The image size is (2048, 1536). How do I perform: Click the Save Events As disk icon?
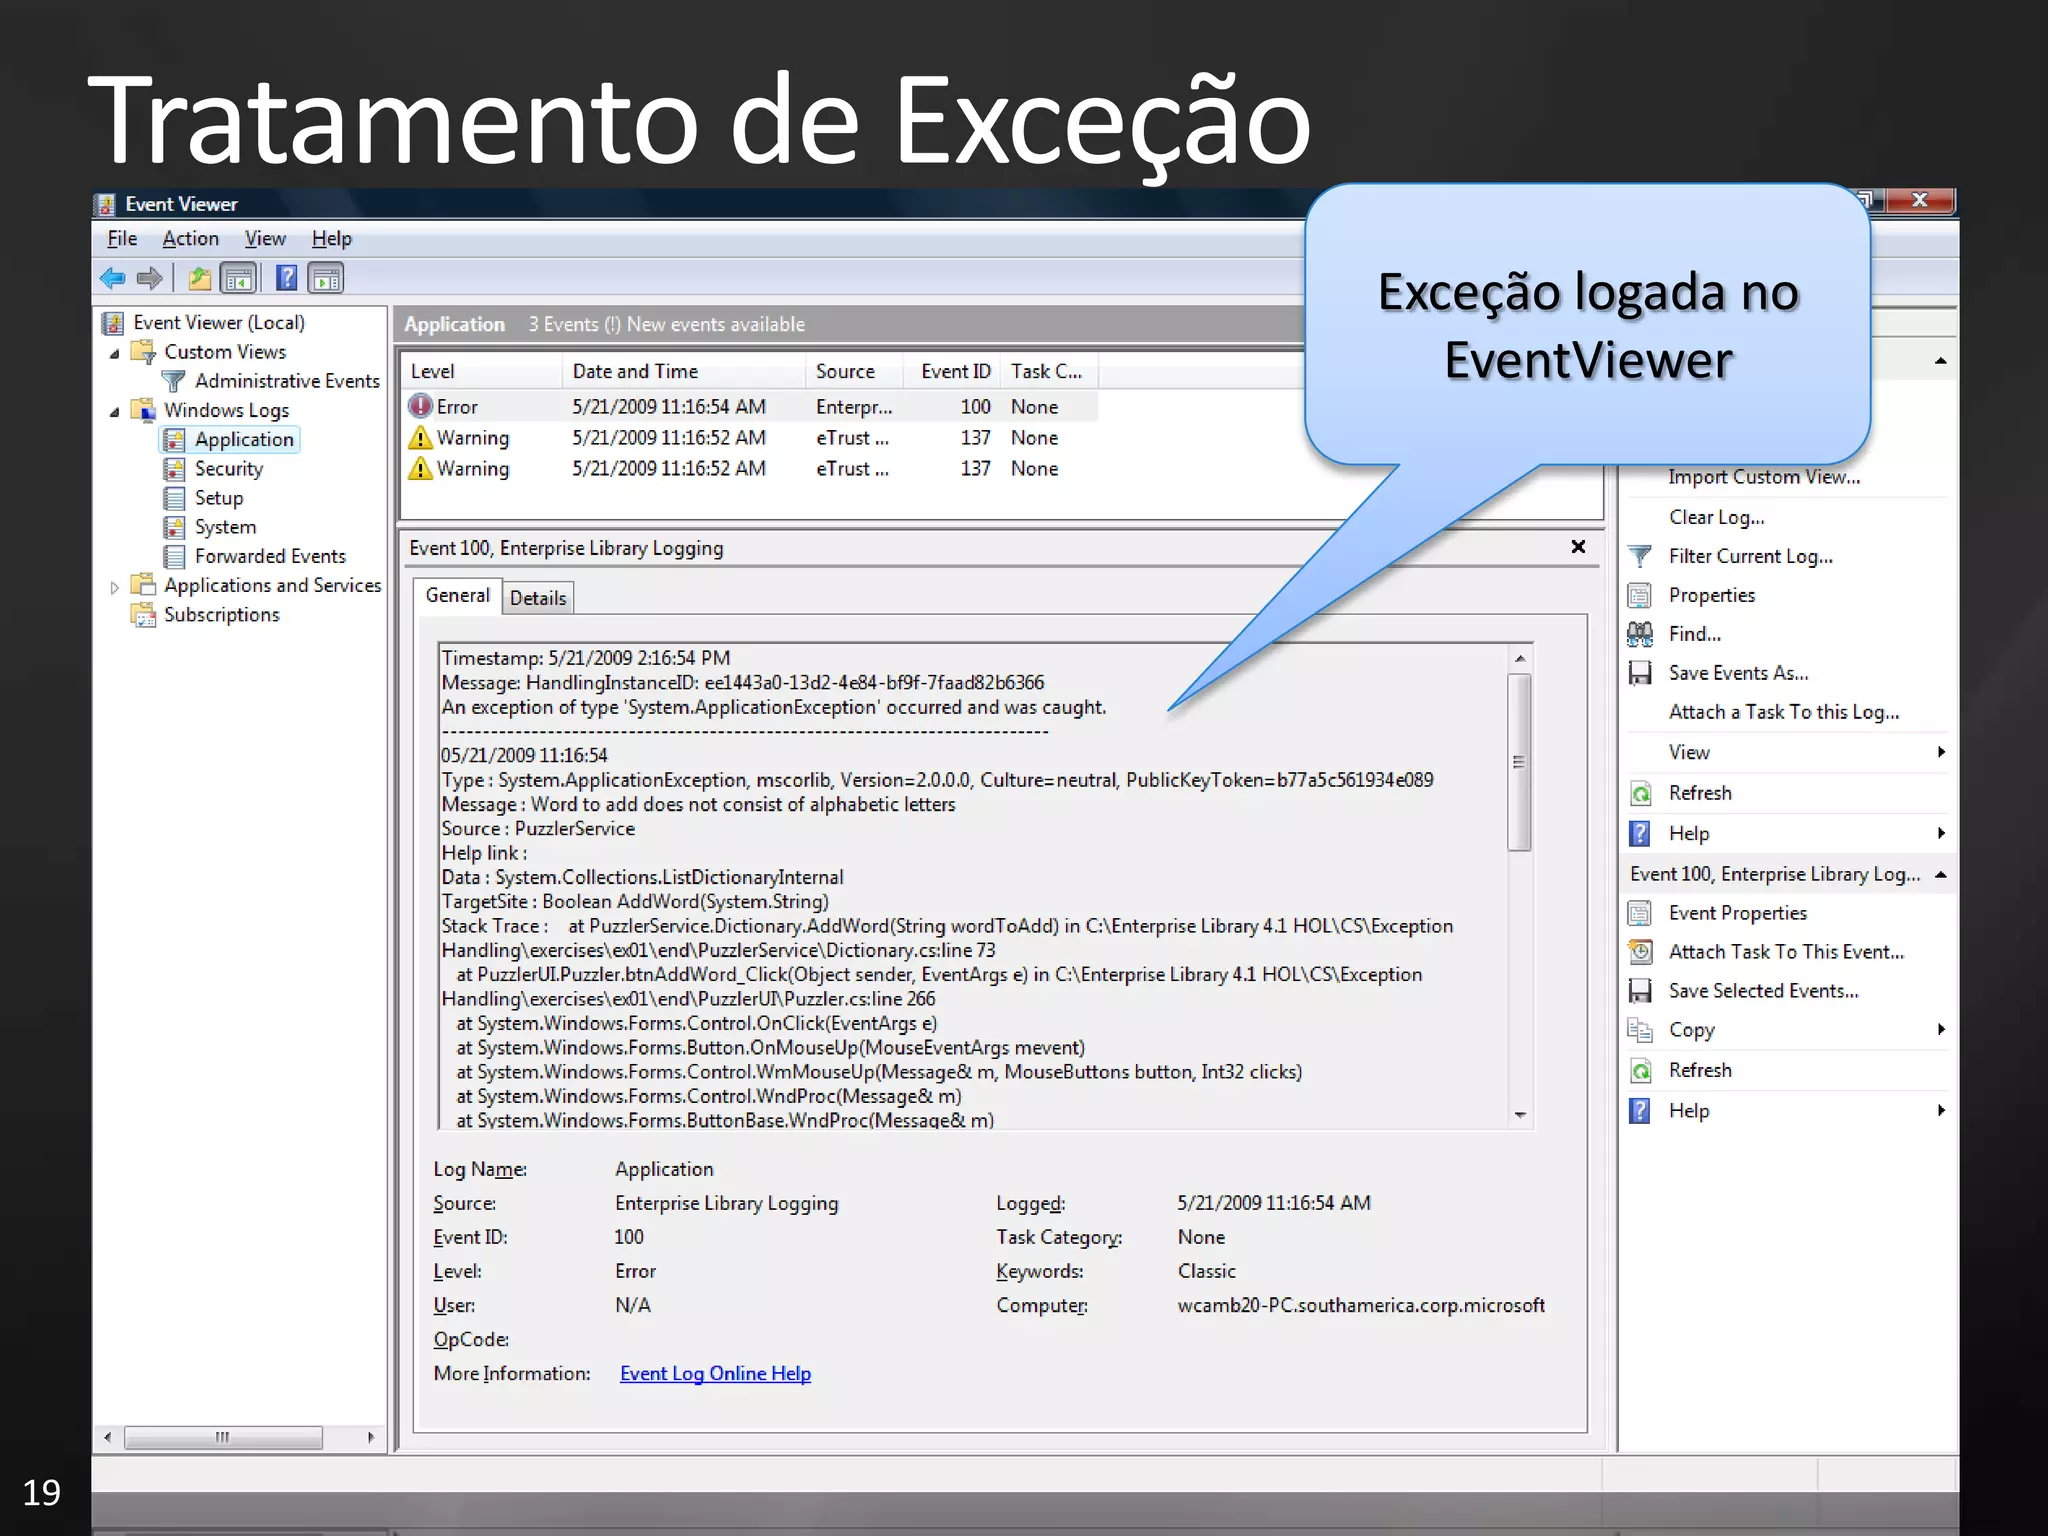(1640, 673)
